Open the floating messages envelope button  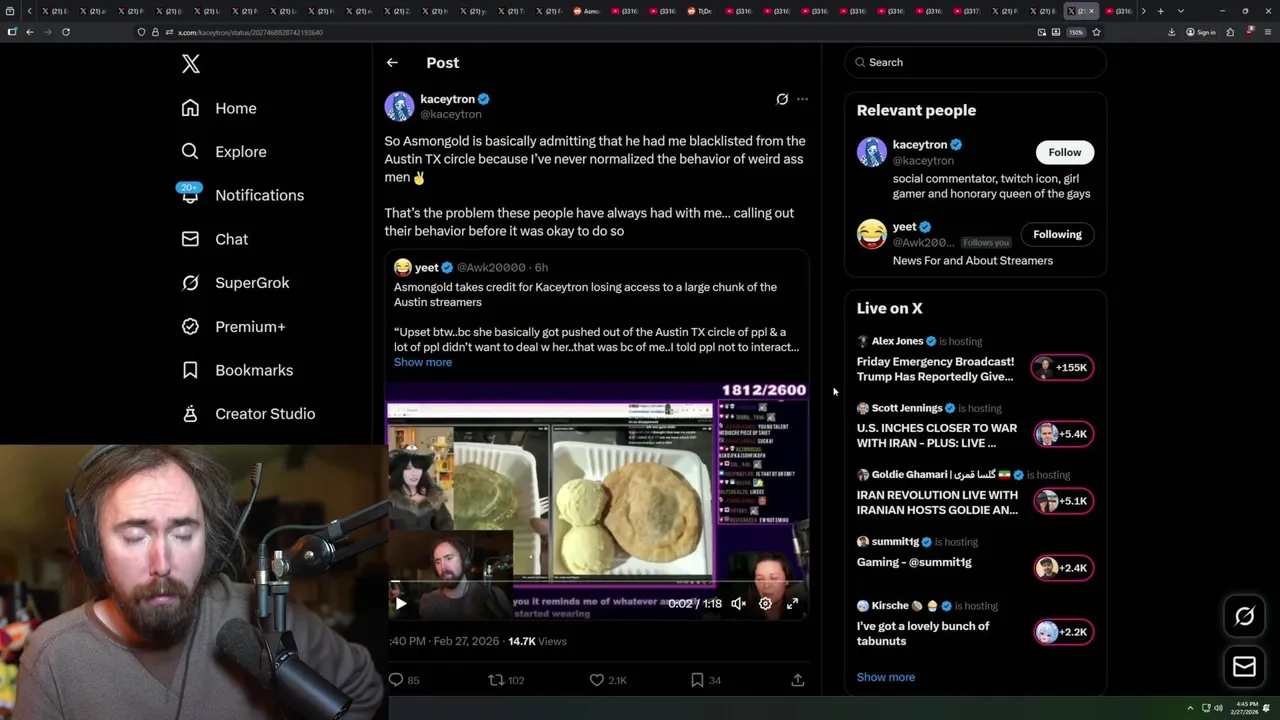[x=1244, y=666]
